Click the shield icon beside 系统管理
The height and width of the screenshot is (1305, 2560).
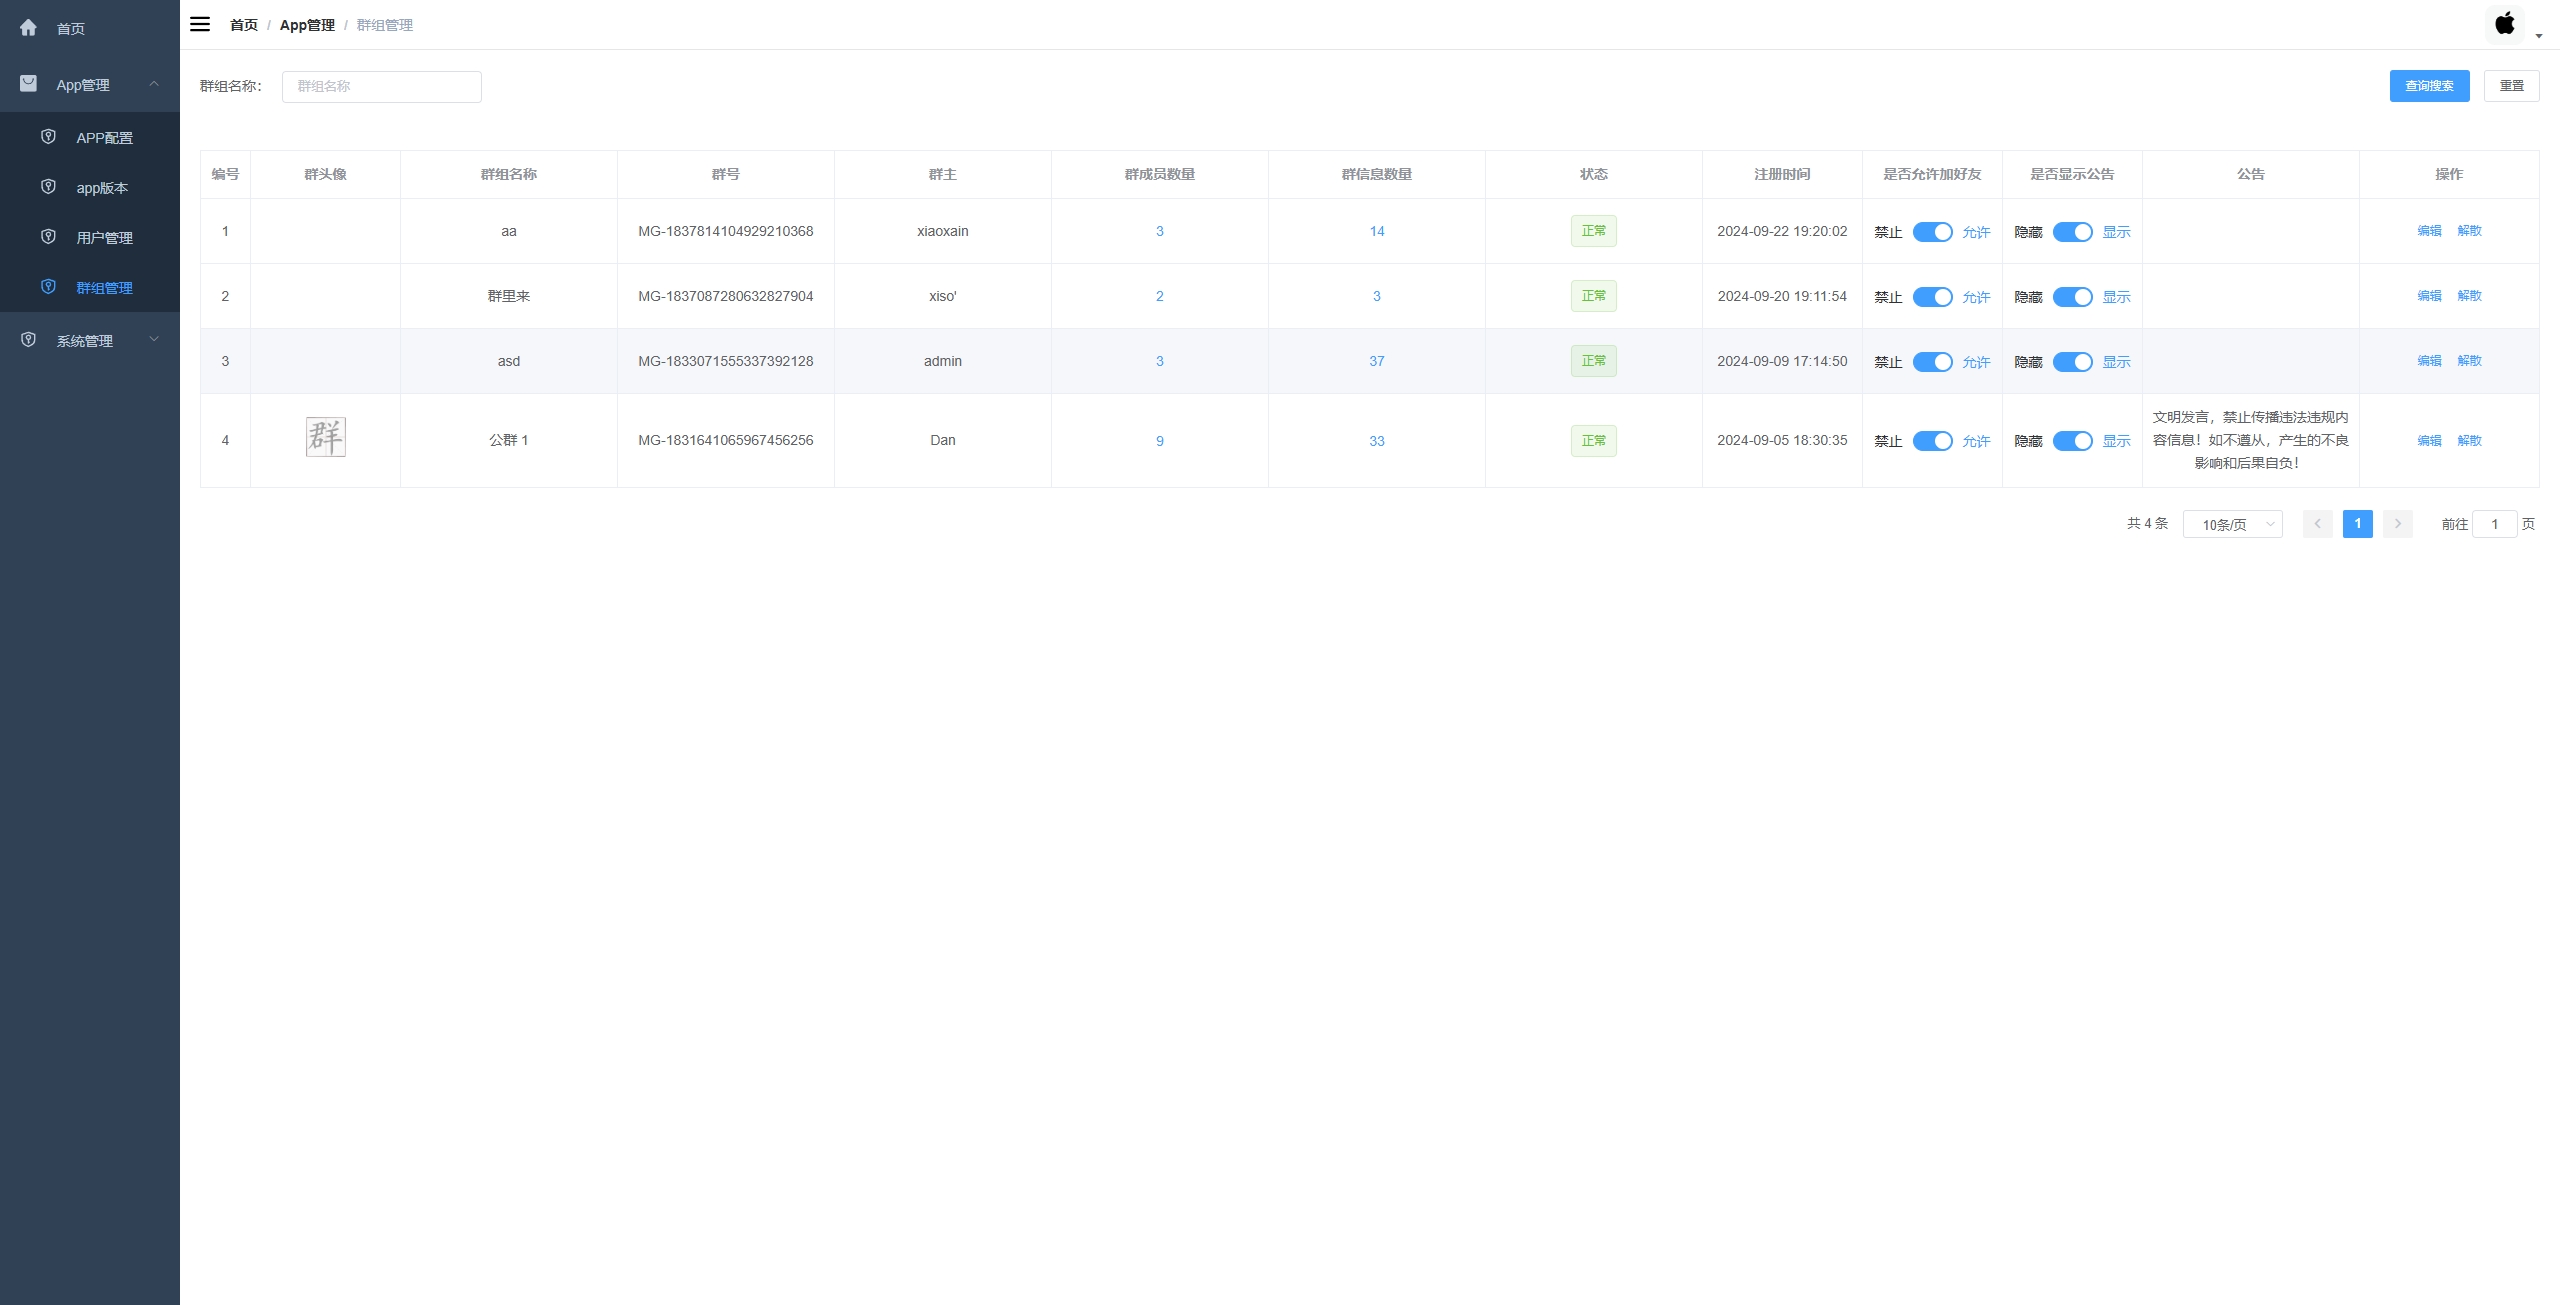(28, 340)
